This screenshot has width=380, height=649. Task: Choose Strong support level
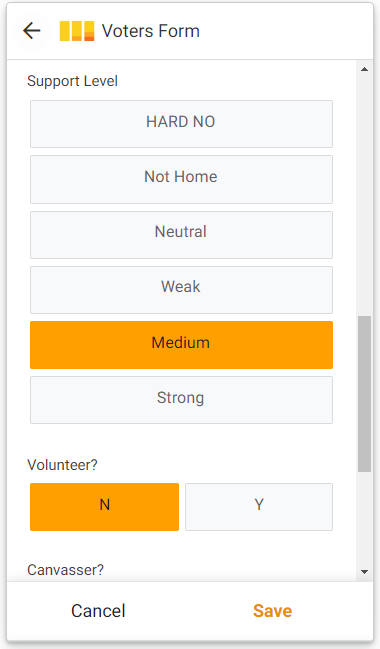[x=181, y=400]
